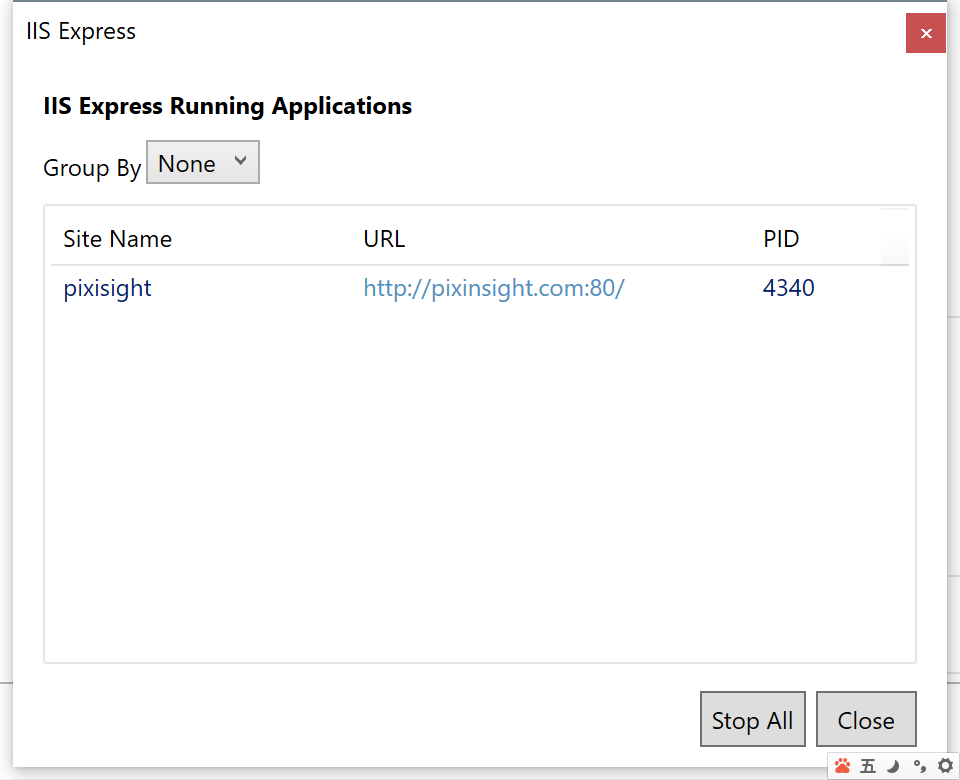Sort by the PID column header
960x780 pixels.
(781, 239)
